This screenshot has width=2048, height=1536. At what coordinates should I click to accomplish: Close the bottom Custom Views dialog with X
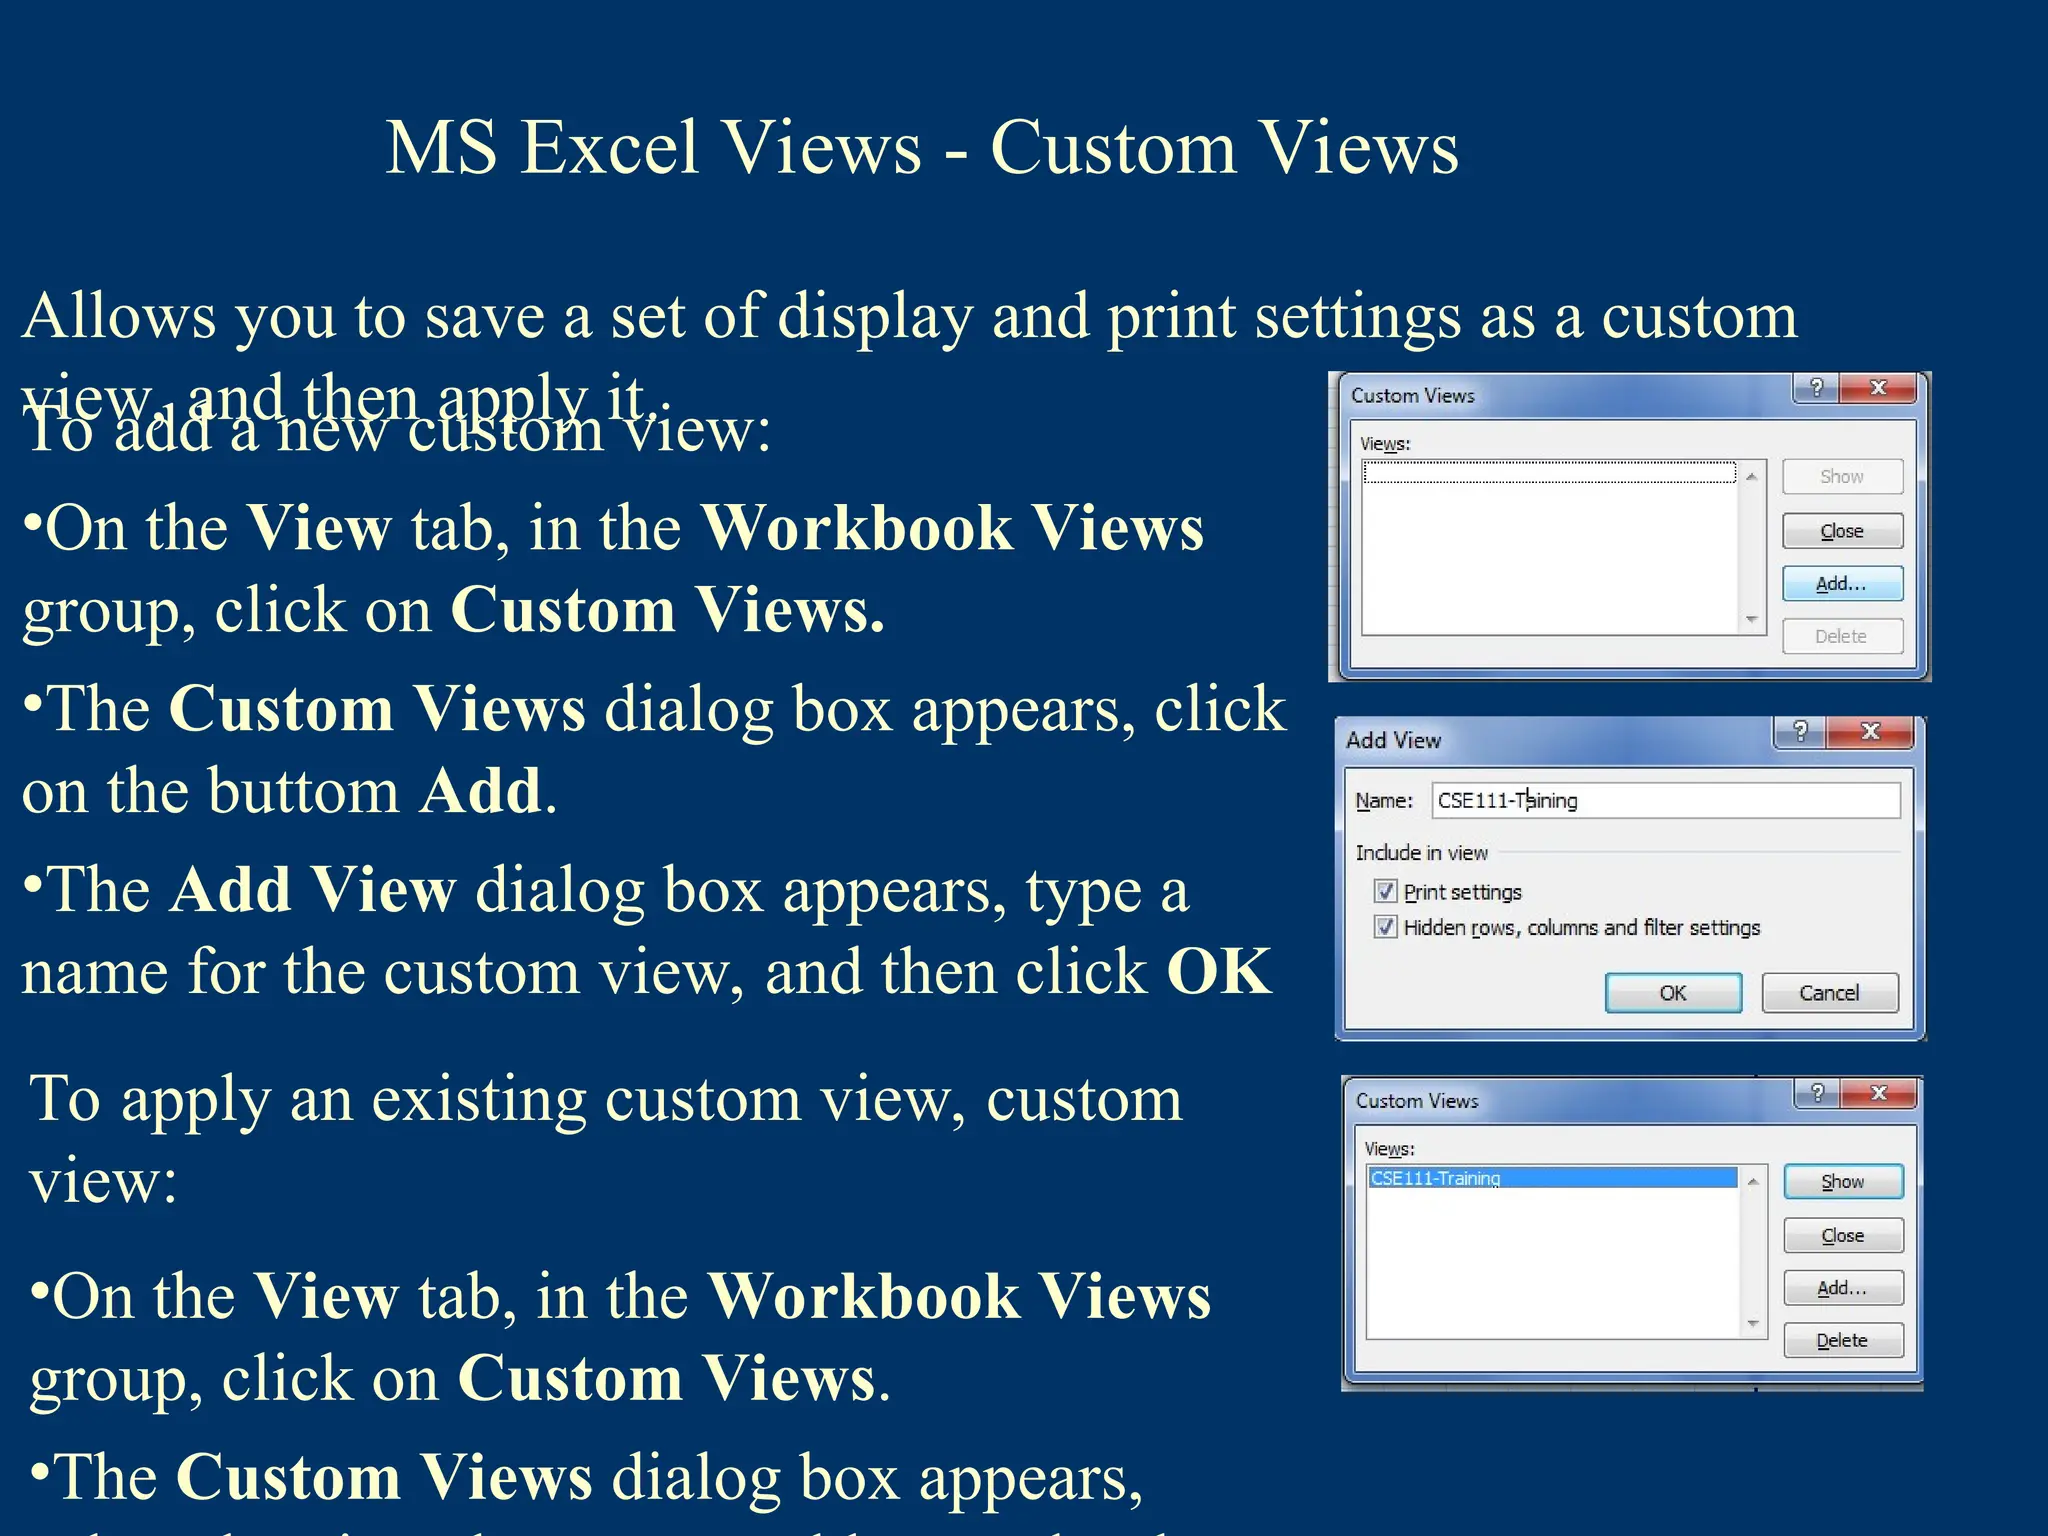click(x=1879, y=1093)
